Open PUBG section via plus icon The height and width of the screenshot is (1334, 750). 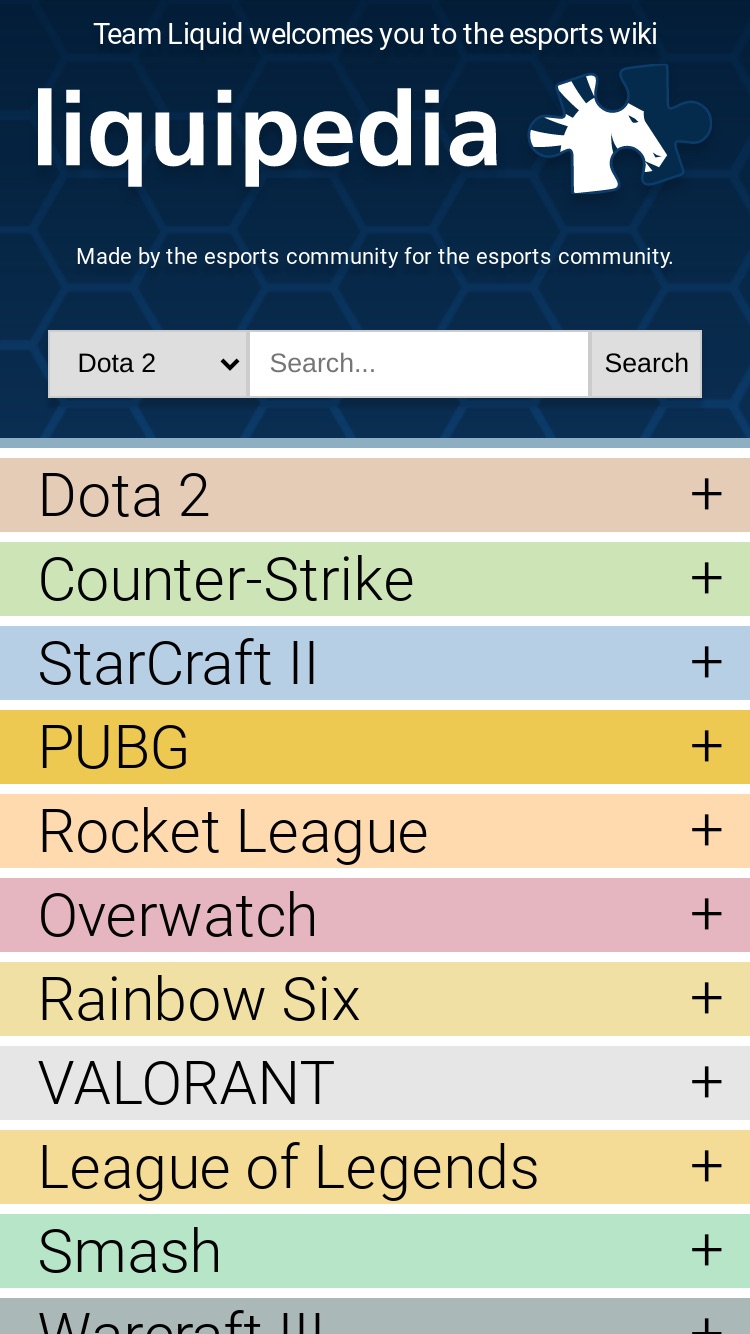(706, 747)
